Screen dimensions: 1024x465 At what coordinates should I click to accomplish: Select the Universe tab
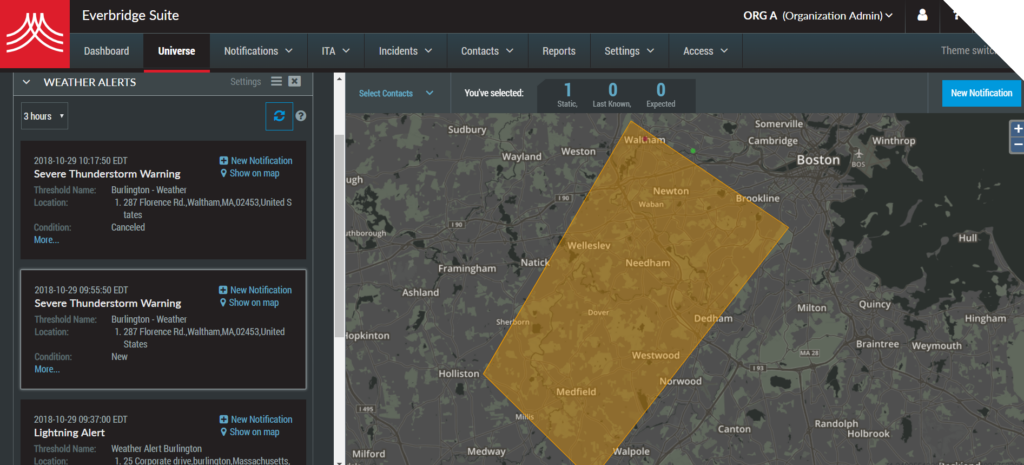[176, 51]
